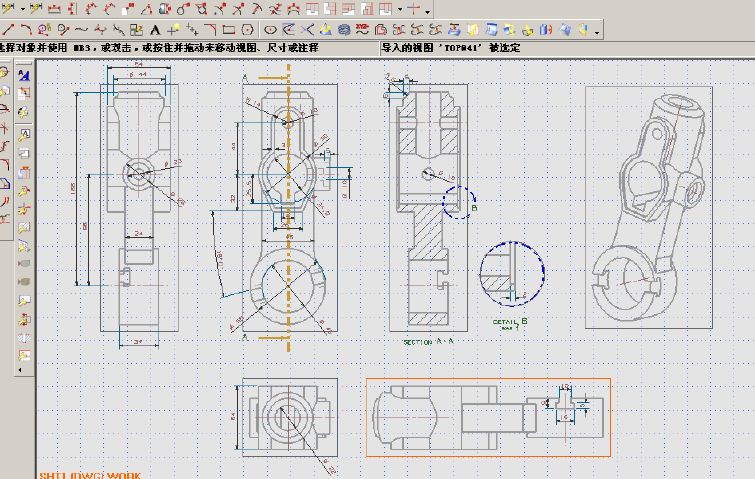755x479 pixels.
Task: Expand the left vertical toolbar bottom arrow
Action: coord(20,370)
